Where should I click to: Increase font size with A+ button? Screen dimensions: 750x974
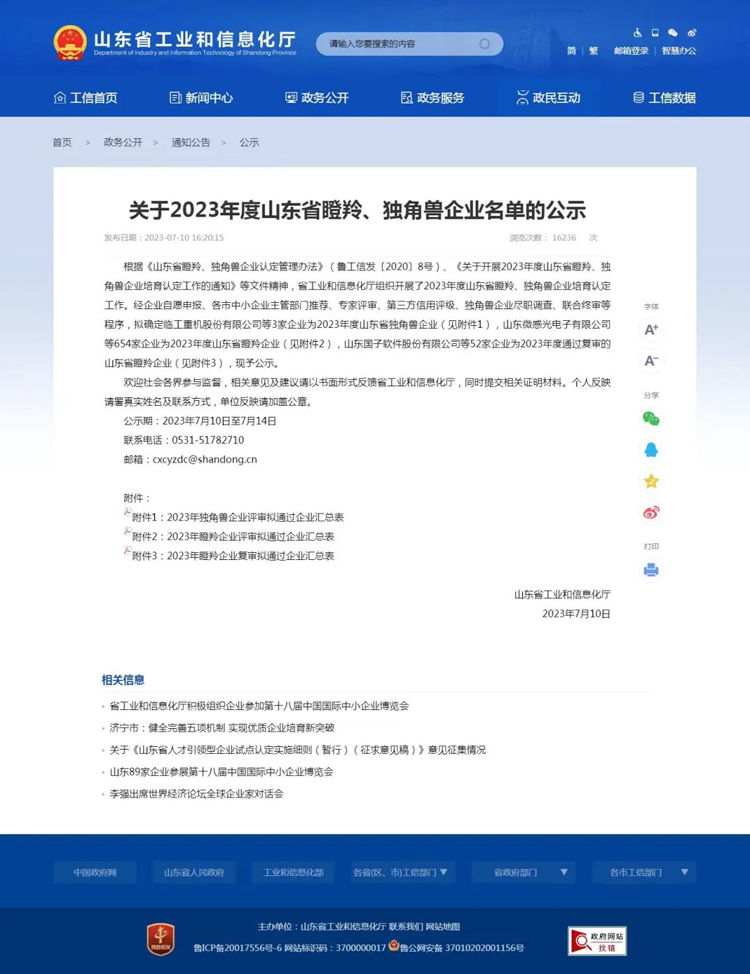click(x=651, y=329)
